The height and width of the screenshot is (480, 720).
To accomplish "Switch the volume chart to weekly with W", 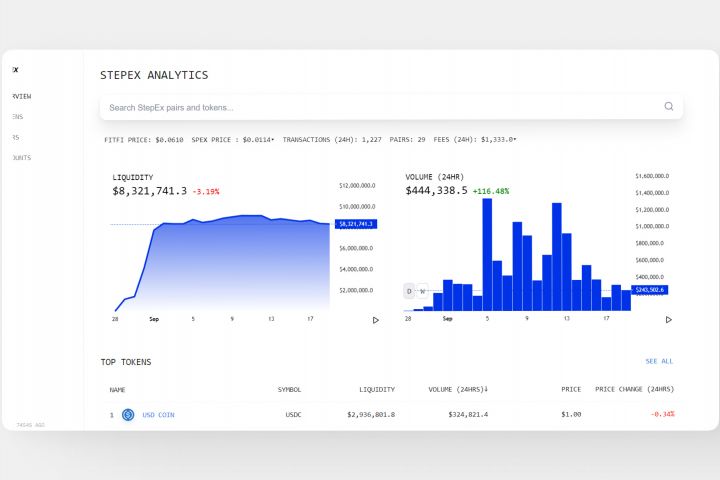I will [422, 291].
